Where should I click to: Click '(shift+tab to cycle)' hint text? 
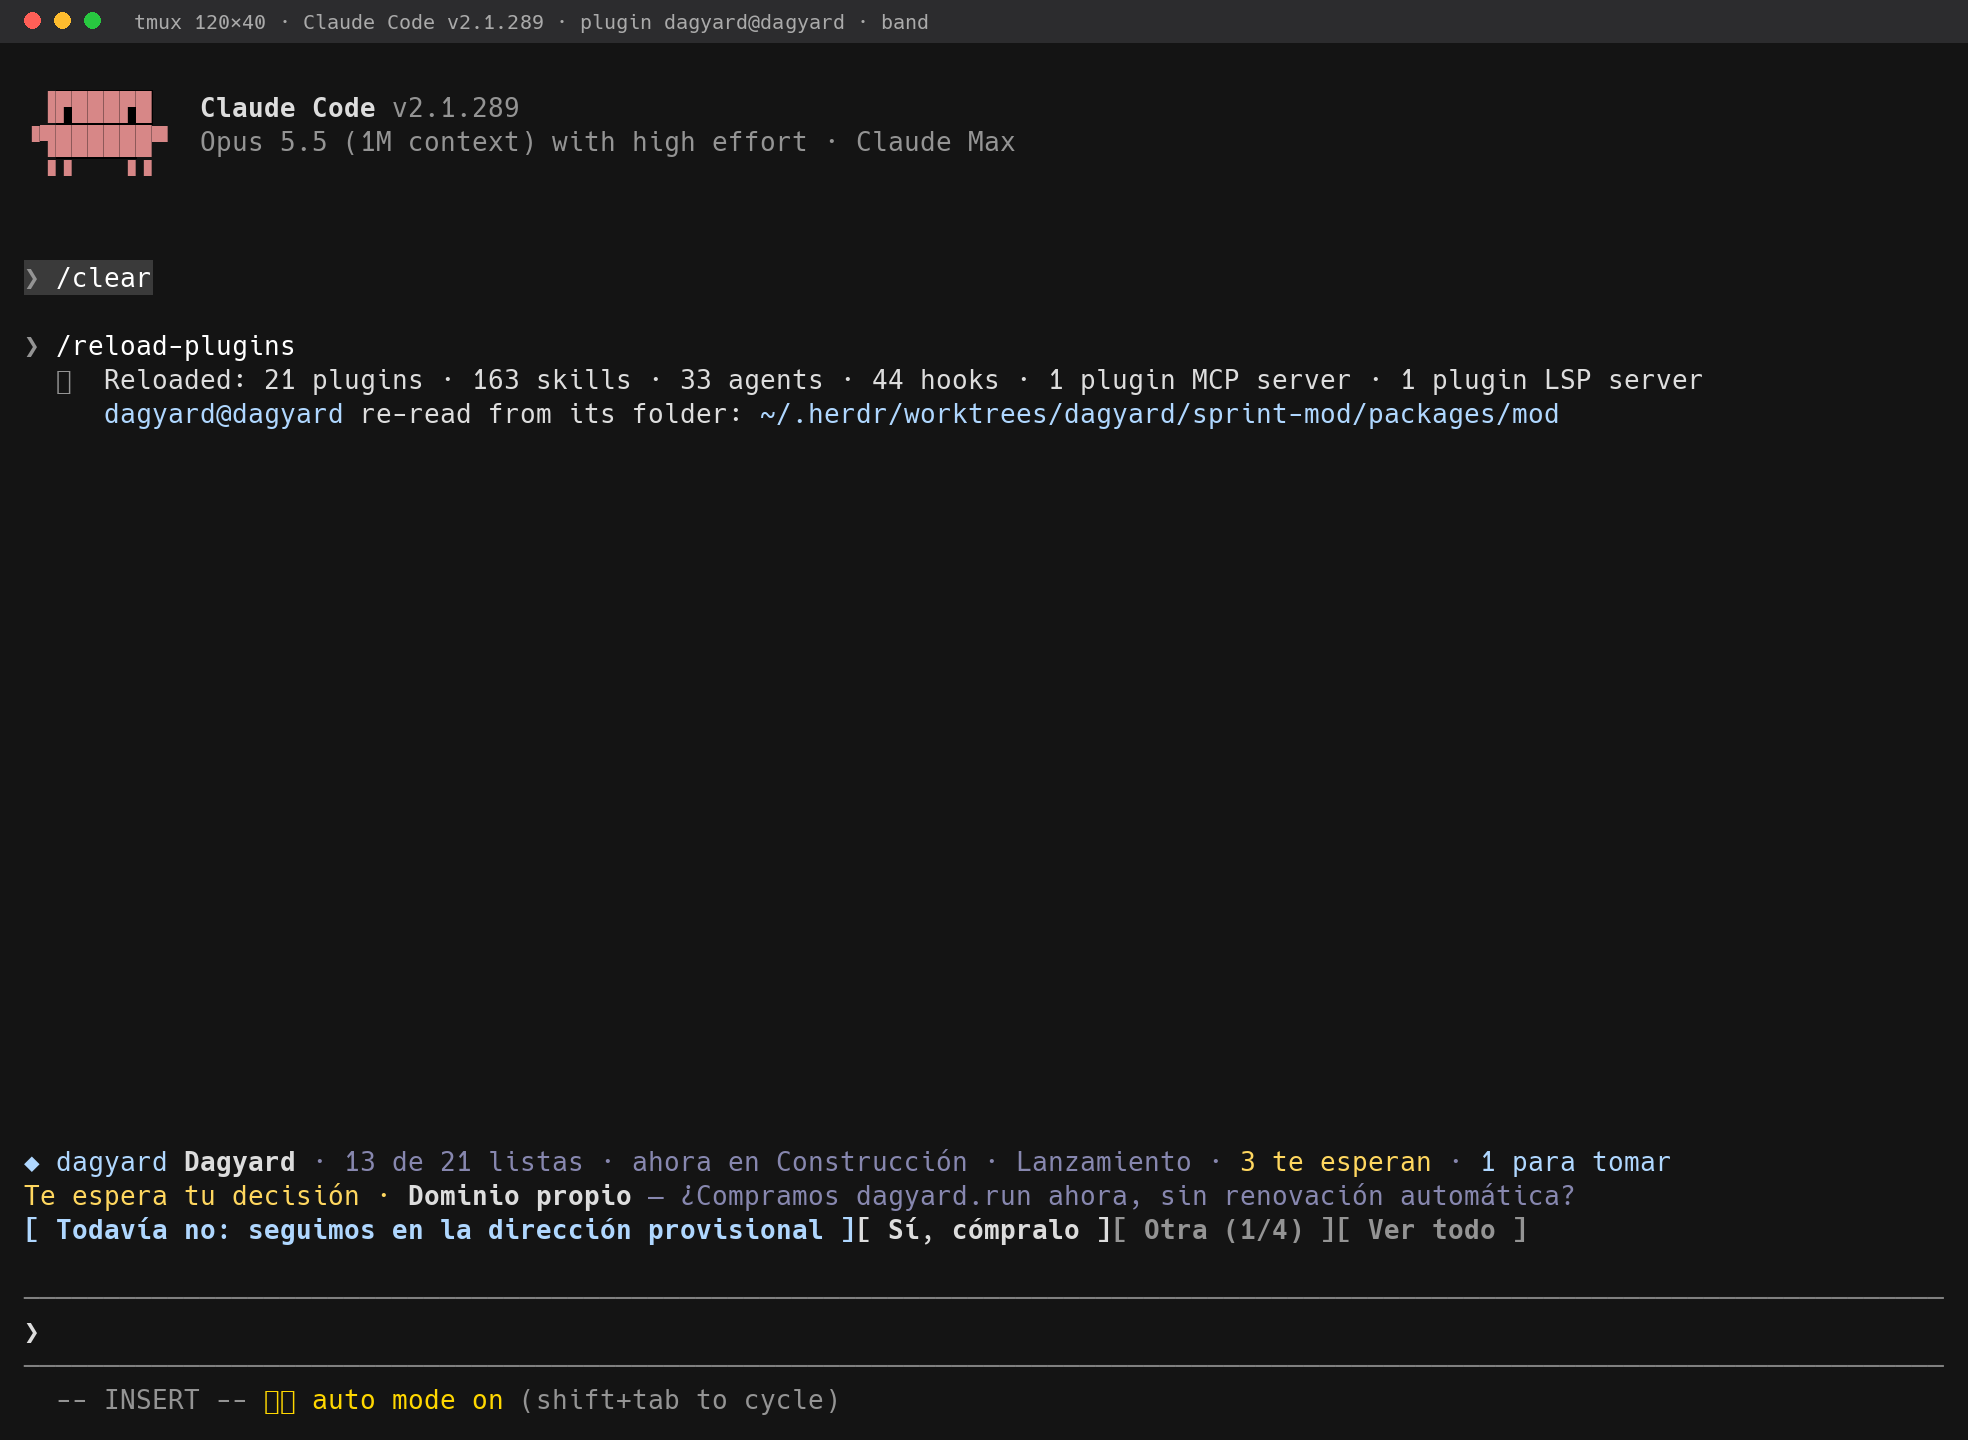(x=680, y=1400)
